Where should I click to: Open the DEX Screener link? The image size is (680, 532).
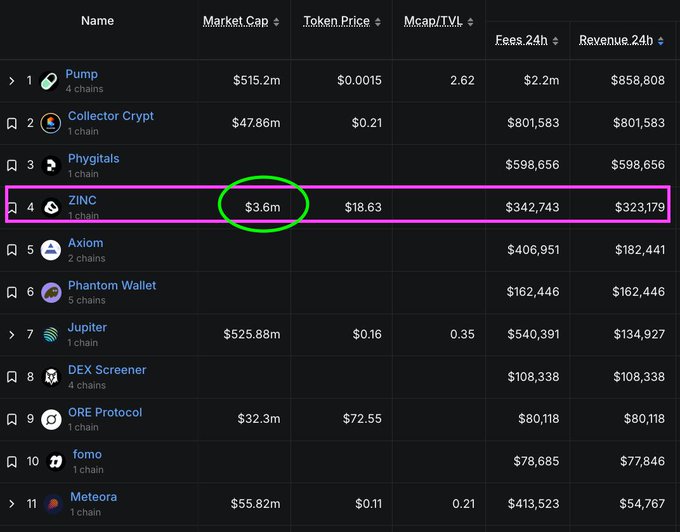107,370
